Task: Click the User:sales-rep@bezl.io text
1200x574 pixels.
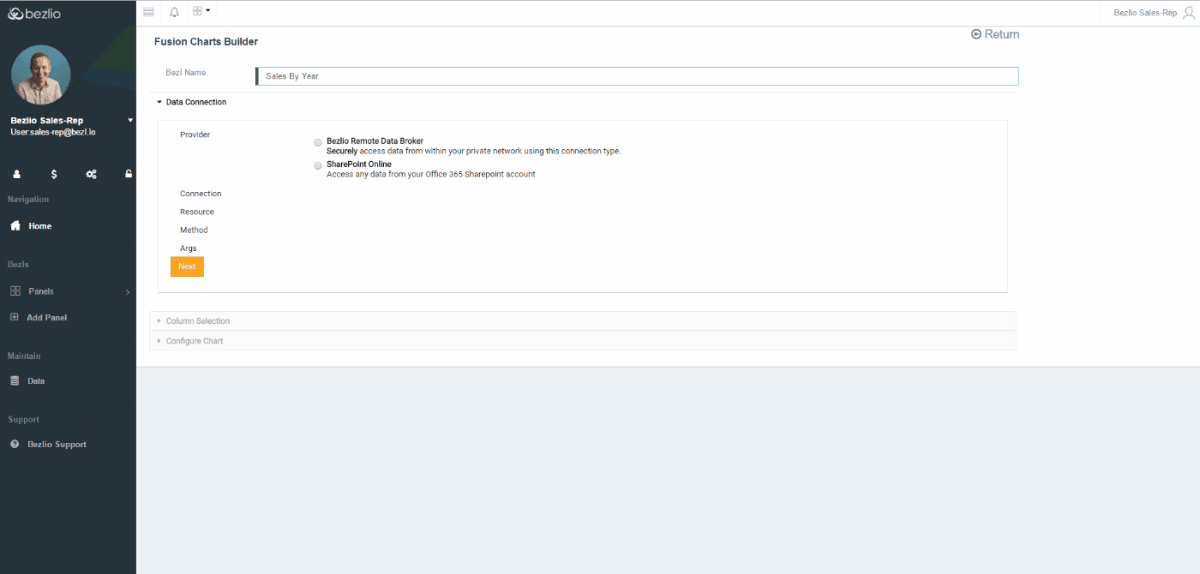Action: pos(53,132)
